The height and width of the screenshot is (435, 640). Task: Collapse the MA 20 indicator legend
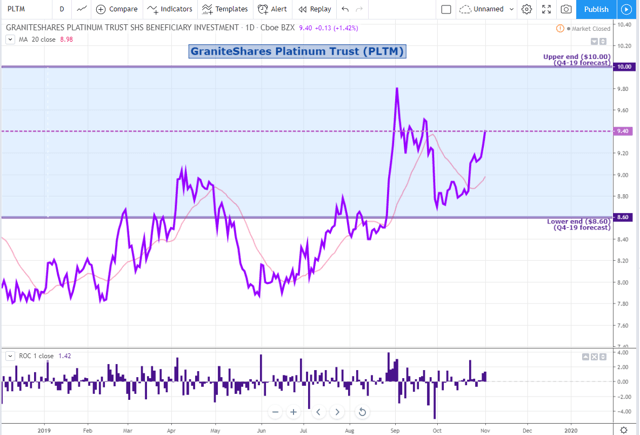pos(10,40)
